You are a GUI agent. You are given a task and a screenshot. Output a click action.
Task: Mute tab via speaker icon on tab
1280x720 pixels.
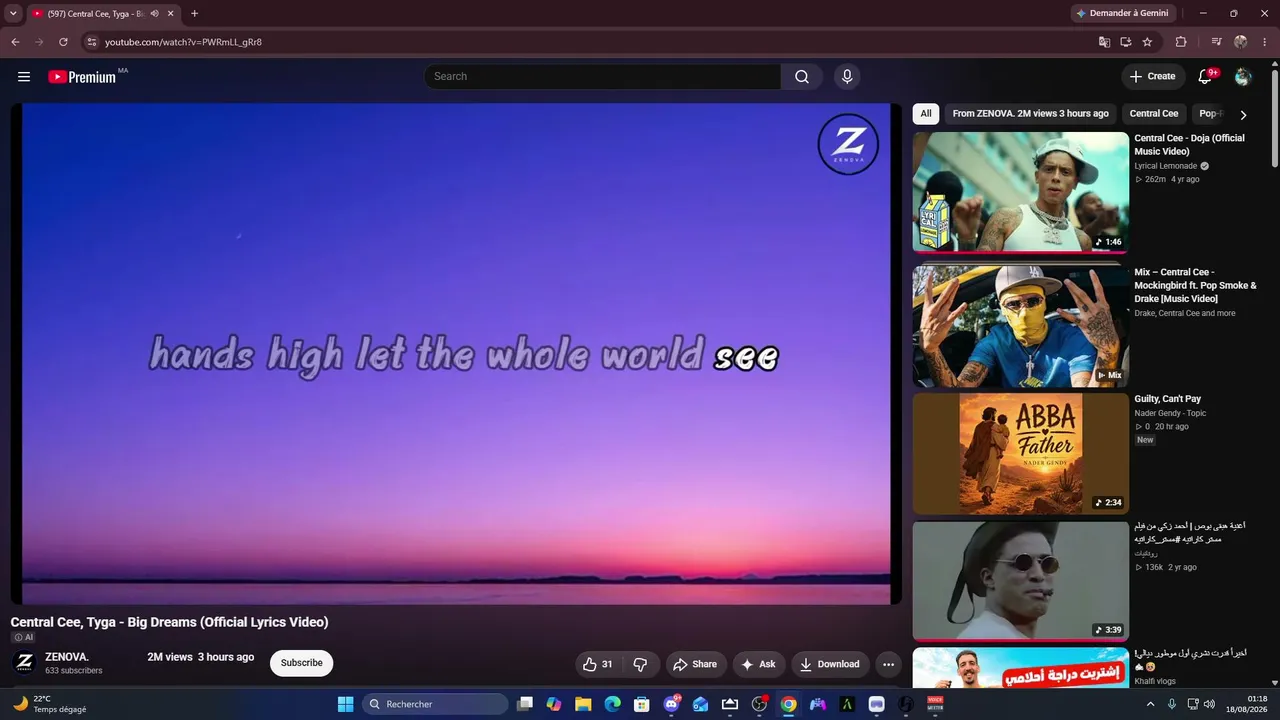click(155, 13)
